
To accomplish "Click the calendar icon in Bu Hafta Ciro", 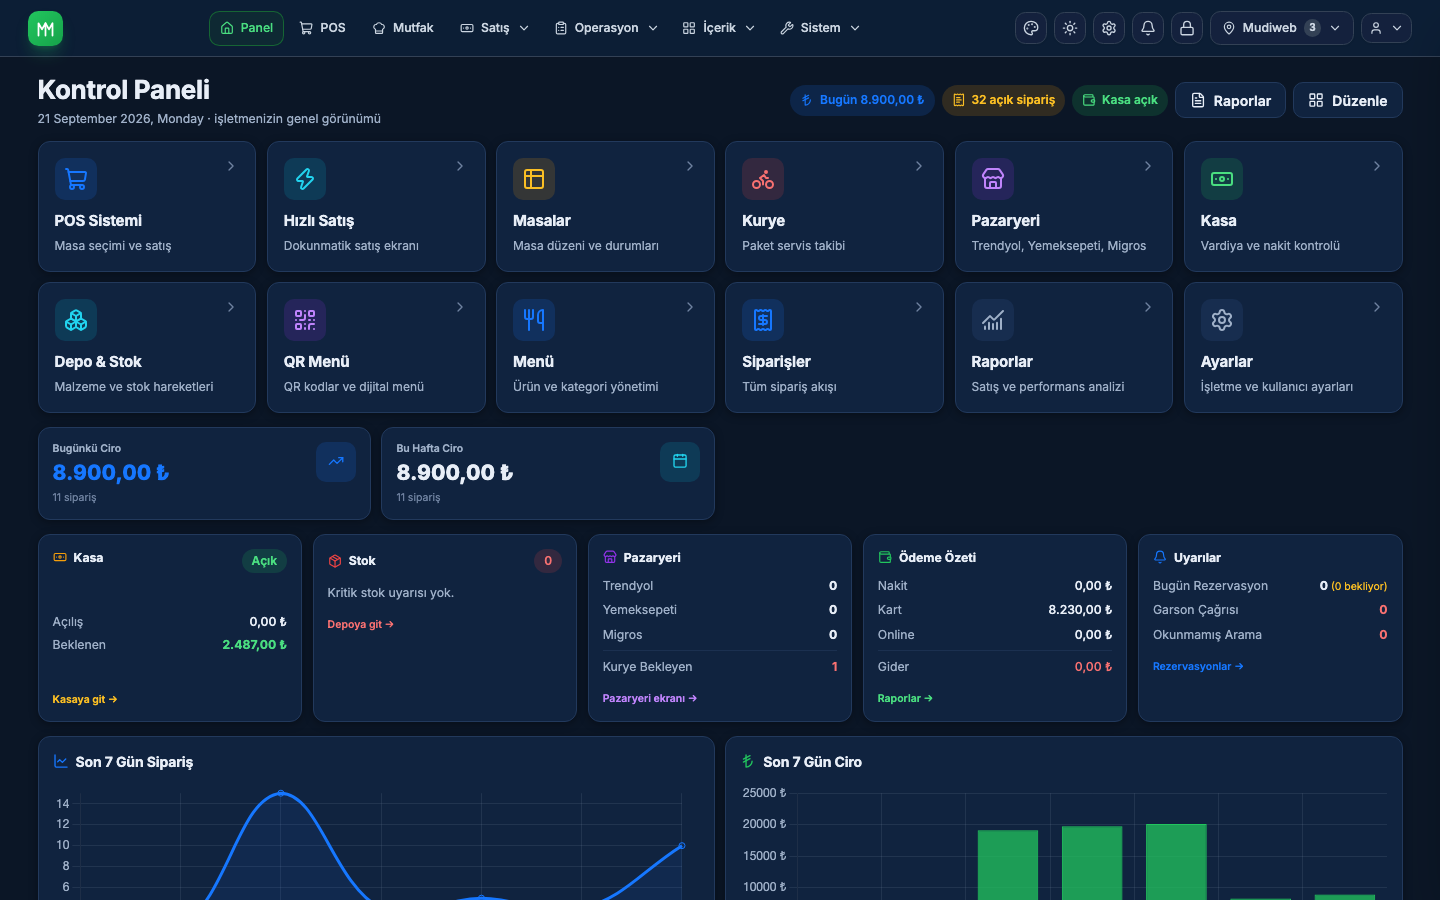I will (680, 462).
